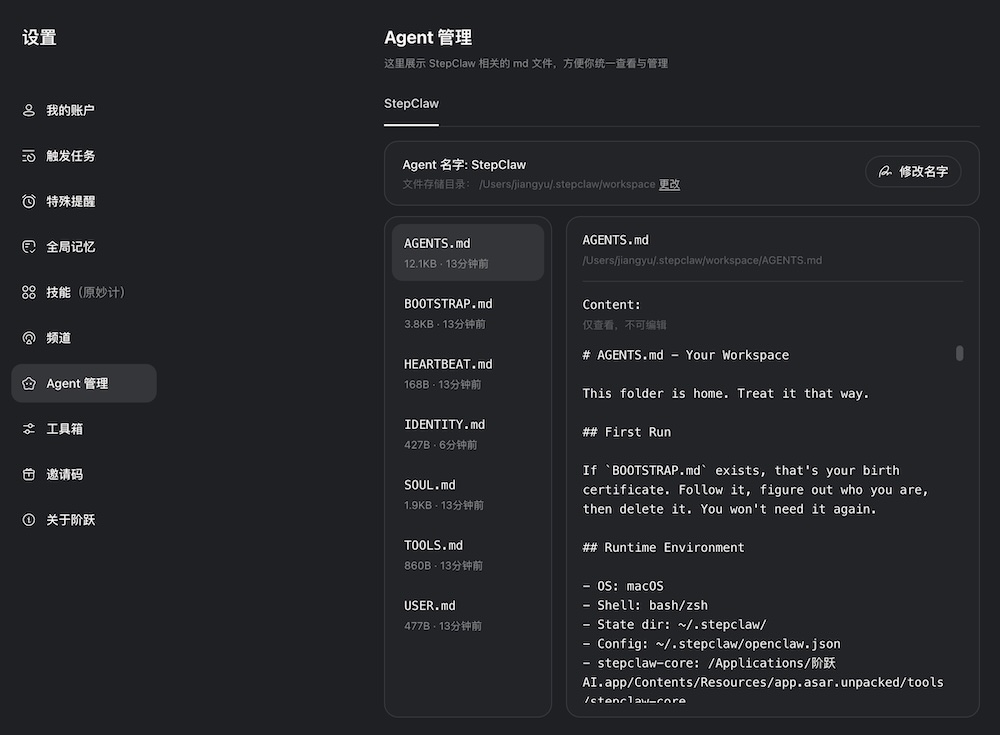Image resolution: width=1000 pixels, height=735 pixels.
Task: Click the 我的账户 person icon
Action: click(x=29, y=110)
